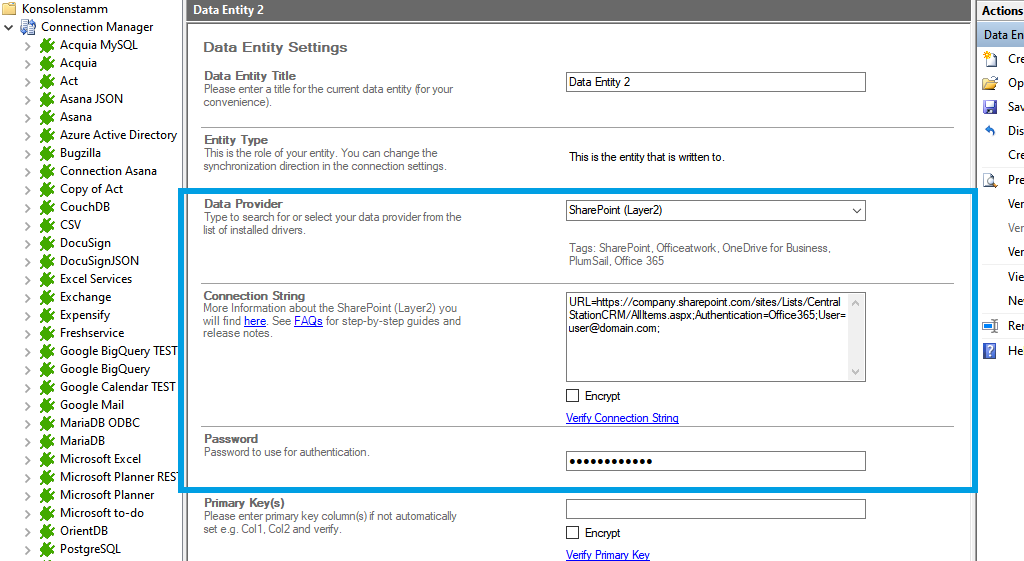This screenshot has width=1024, height=561.
Task: Click the connection string scrollbar down arrow
Action: (x=856, y=372)
